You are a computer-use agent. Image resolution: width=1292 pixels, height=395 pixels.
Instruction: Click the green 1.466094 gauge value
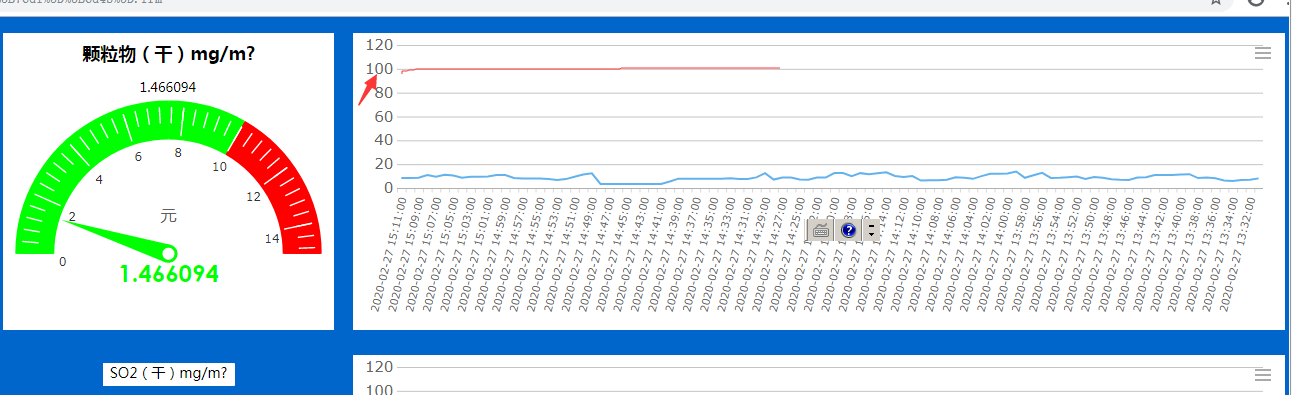pos(168,274)
